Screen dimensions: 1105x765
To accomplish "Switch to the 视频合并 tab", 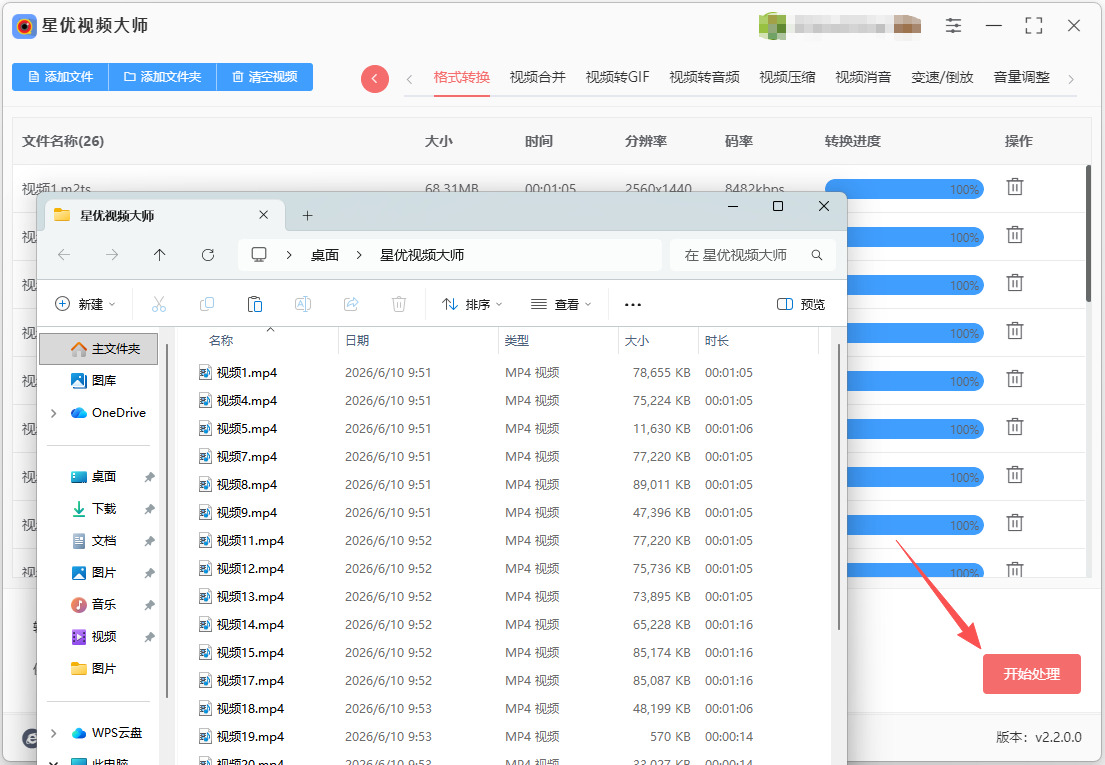I will pyautogui.click(x=538, y=77).
